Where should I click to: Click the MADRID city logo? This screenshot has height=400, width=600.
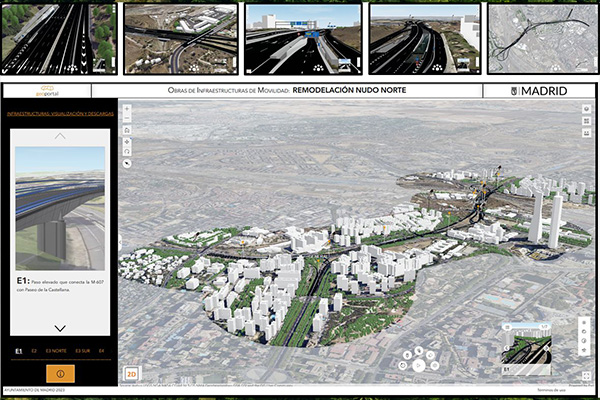pyautogui.click(x=538, y=91)
